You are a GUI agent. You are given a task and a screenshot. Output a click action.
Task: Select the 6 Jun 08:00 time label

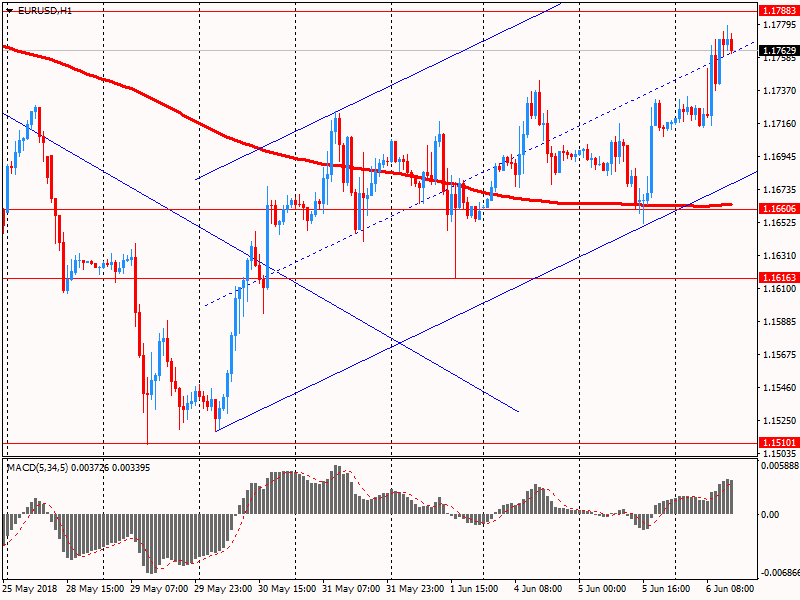(x=730, y=589)
